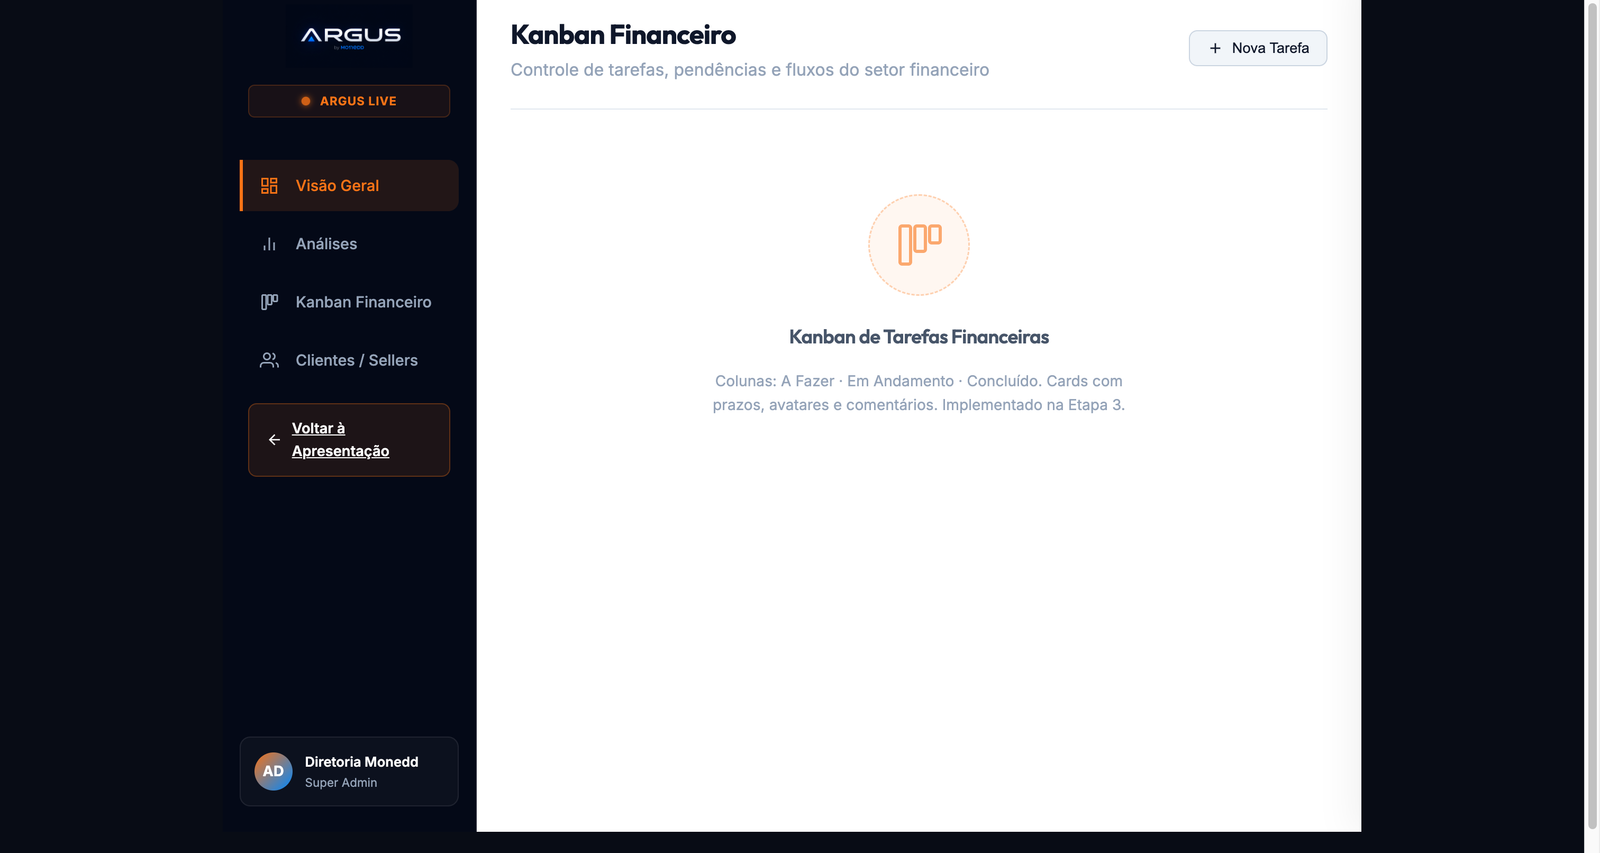Screen dimensions: 1600x853
Task: Click the Diretoria Monedd profile name
Action: click(361, 762)
